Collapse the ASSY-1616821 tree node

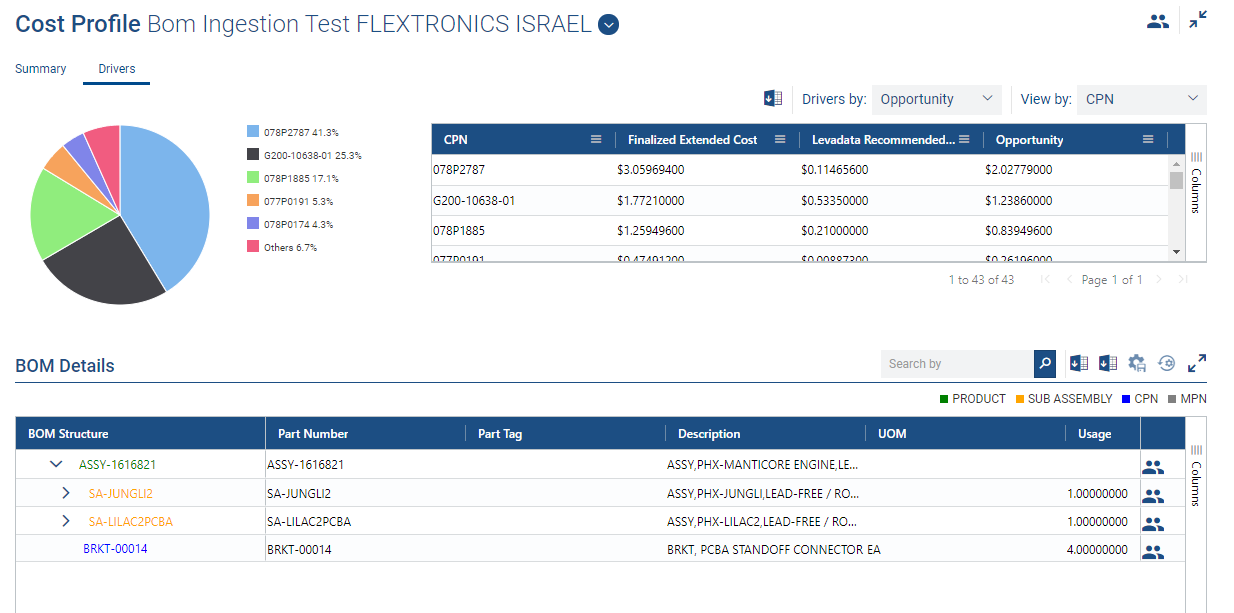[x=56, y=464]
